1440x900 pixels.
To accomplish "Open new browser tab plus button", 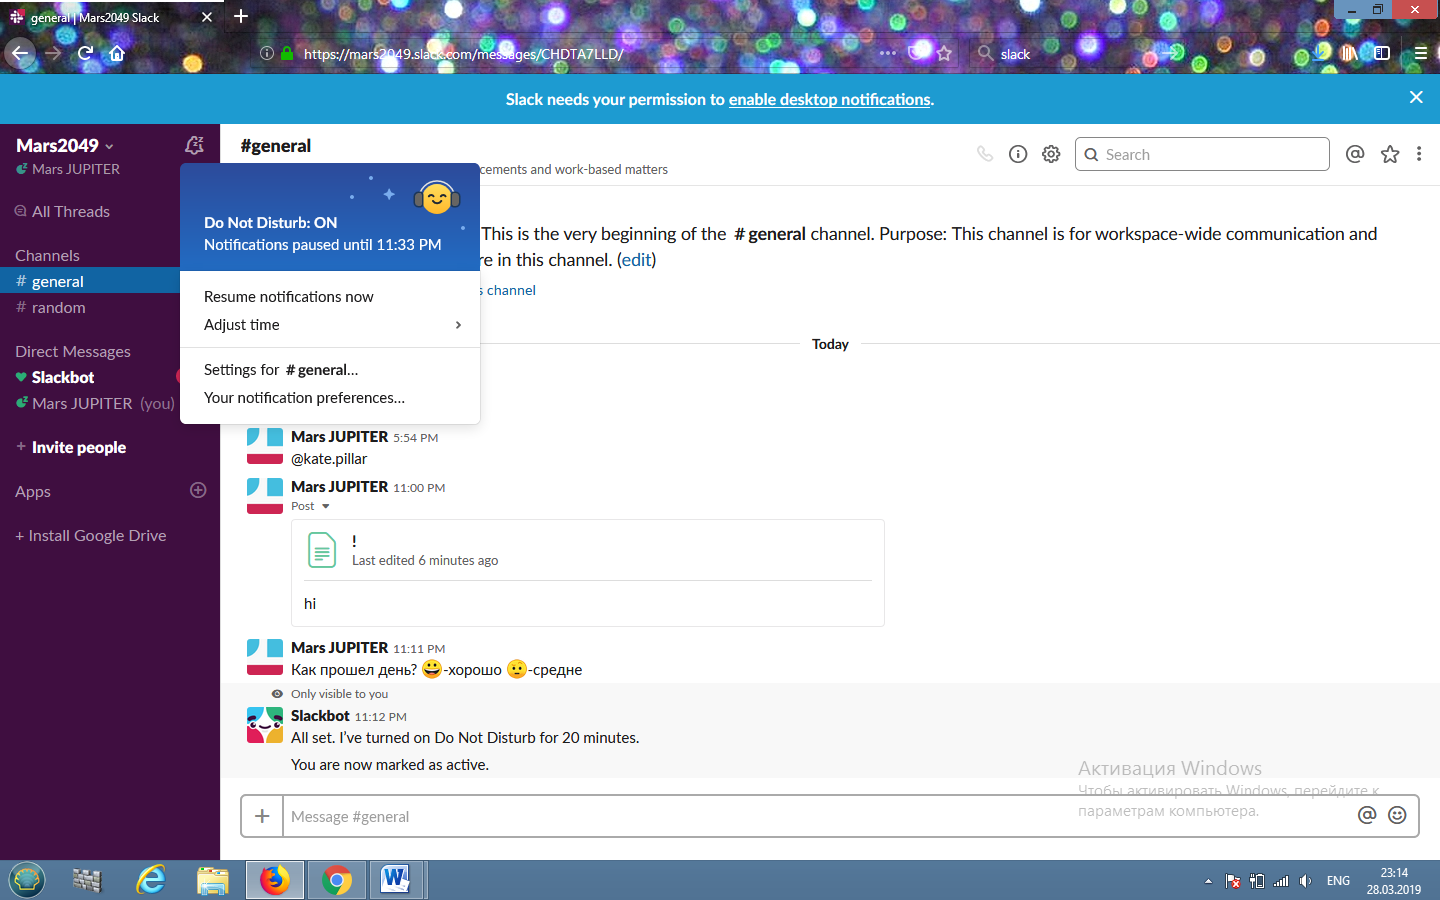I will coord(241,16).
